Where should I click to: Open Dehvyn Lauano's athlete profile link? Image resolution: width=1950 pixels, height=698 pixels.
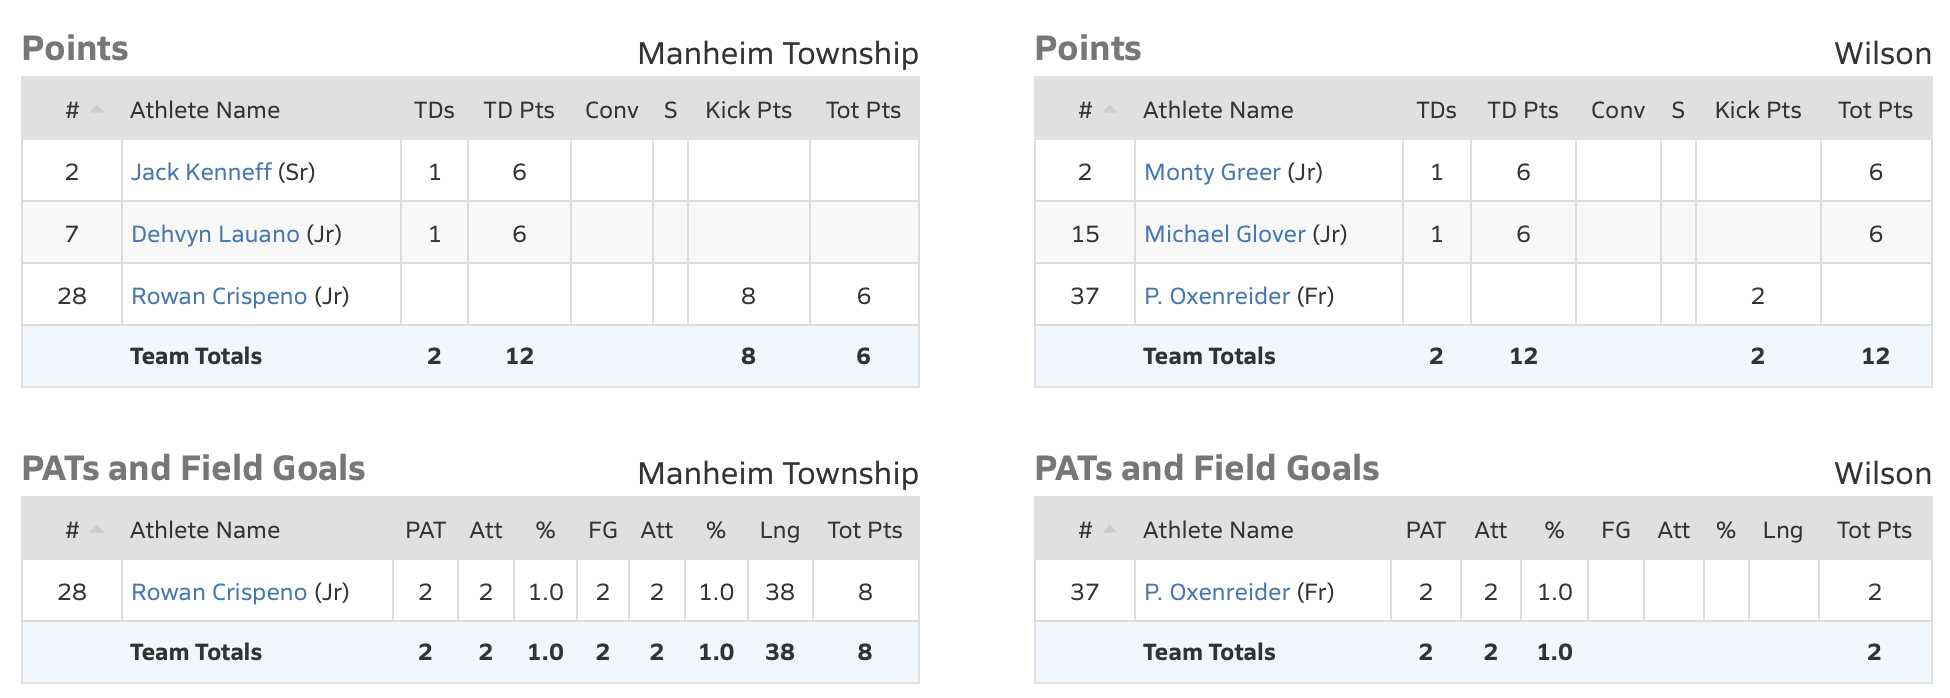pyautogui.click(x=215, y=234)
